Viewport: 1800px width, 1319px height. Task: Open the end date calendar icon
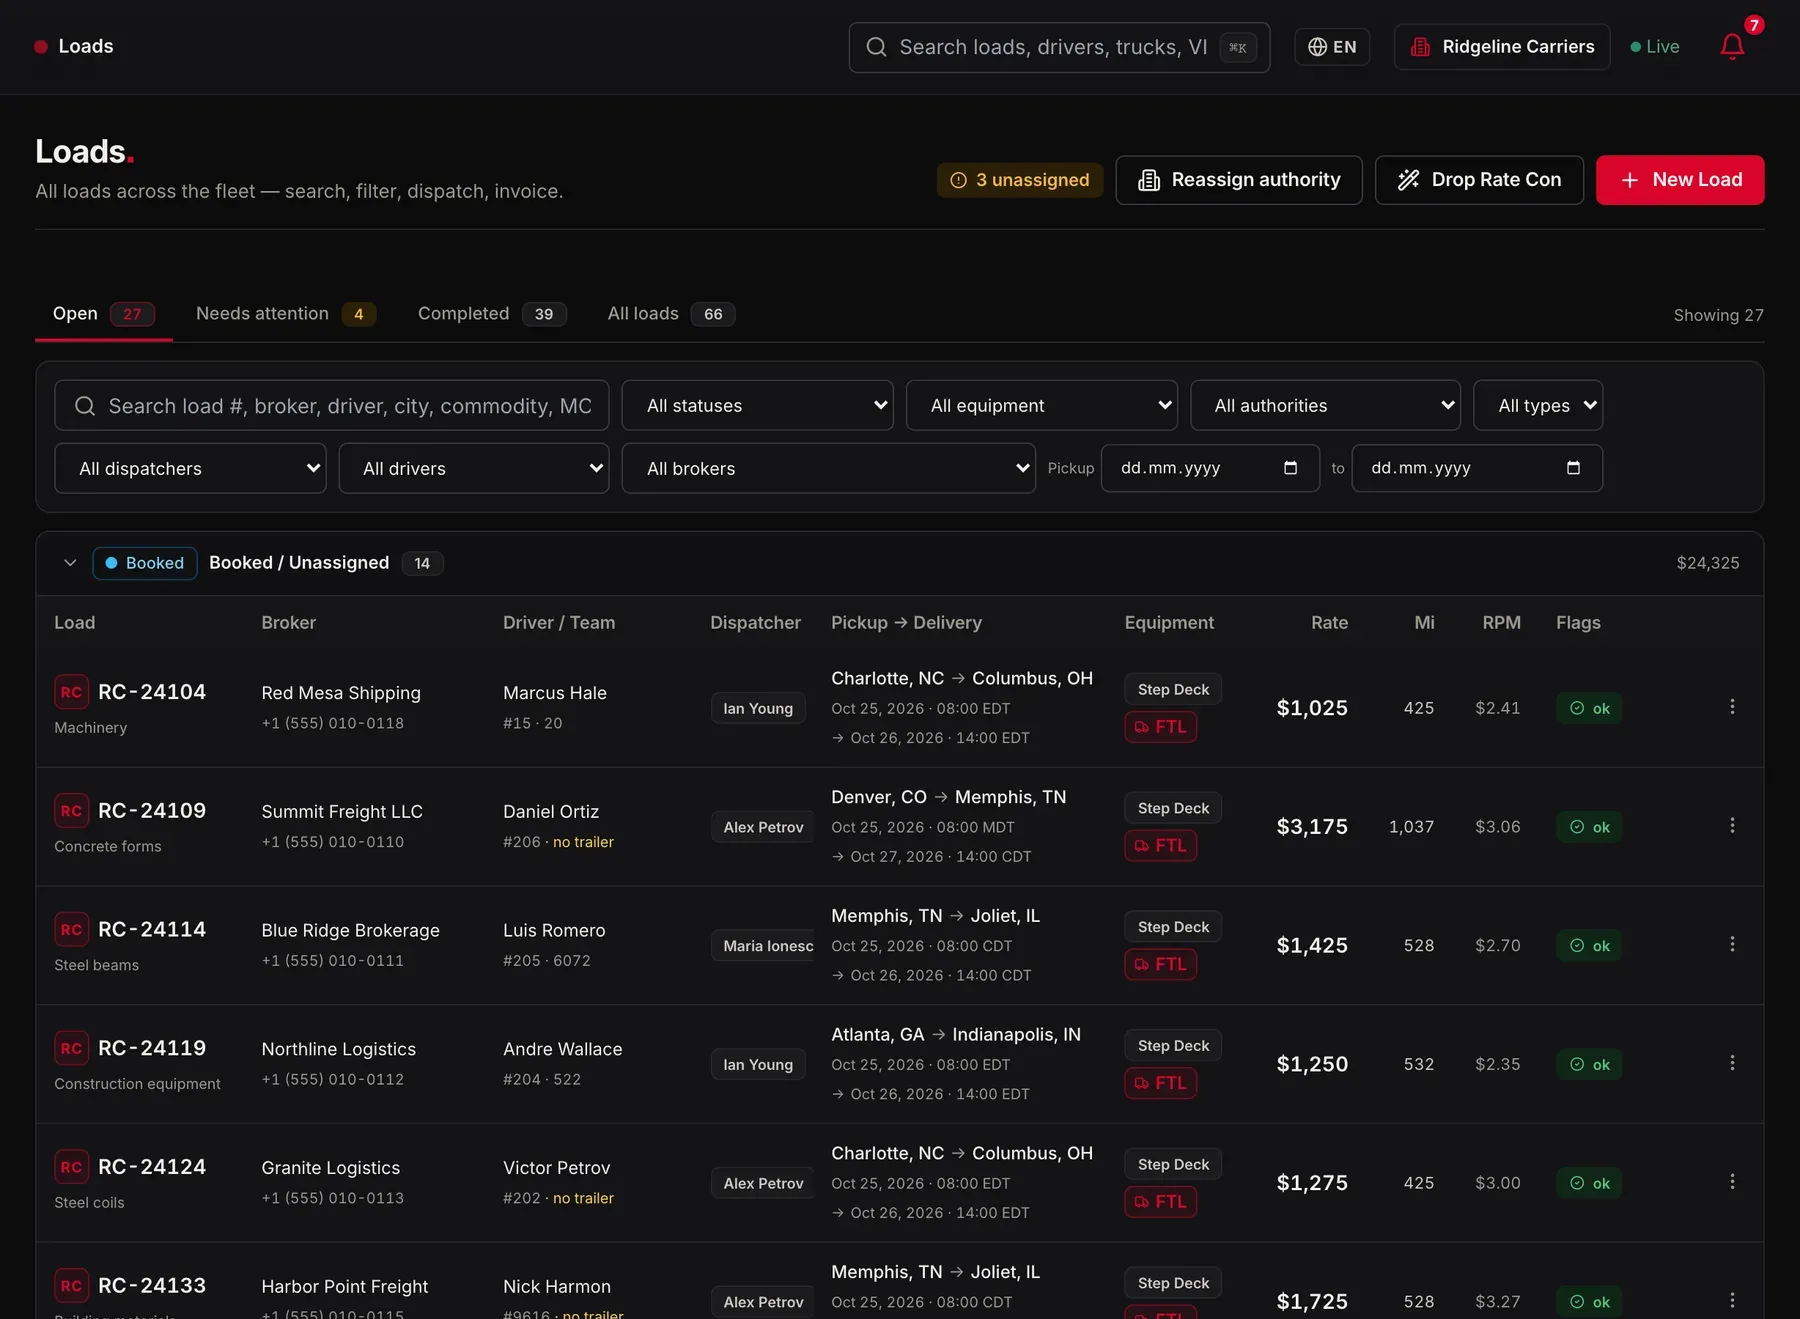point(1573,468)
